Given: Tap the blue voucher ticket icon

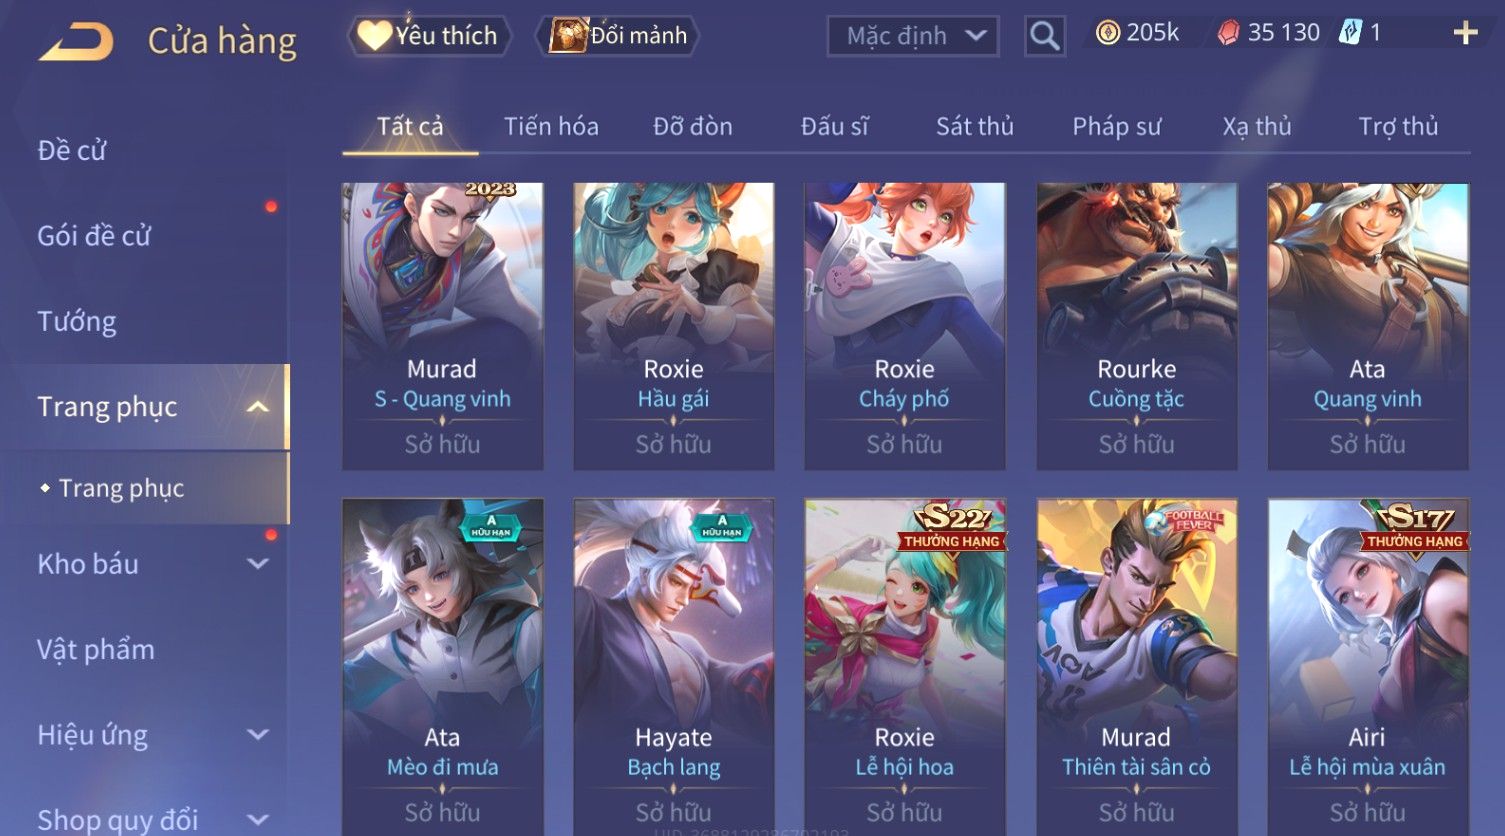Looking at the screenshot, I should tap(1350, 33).
